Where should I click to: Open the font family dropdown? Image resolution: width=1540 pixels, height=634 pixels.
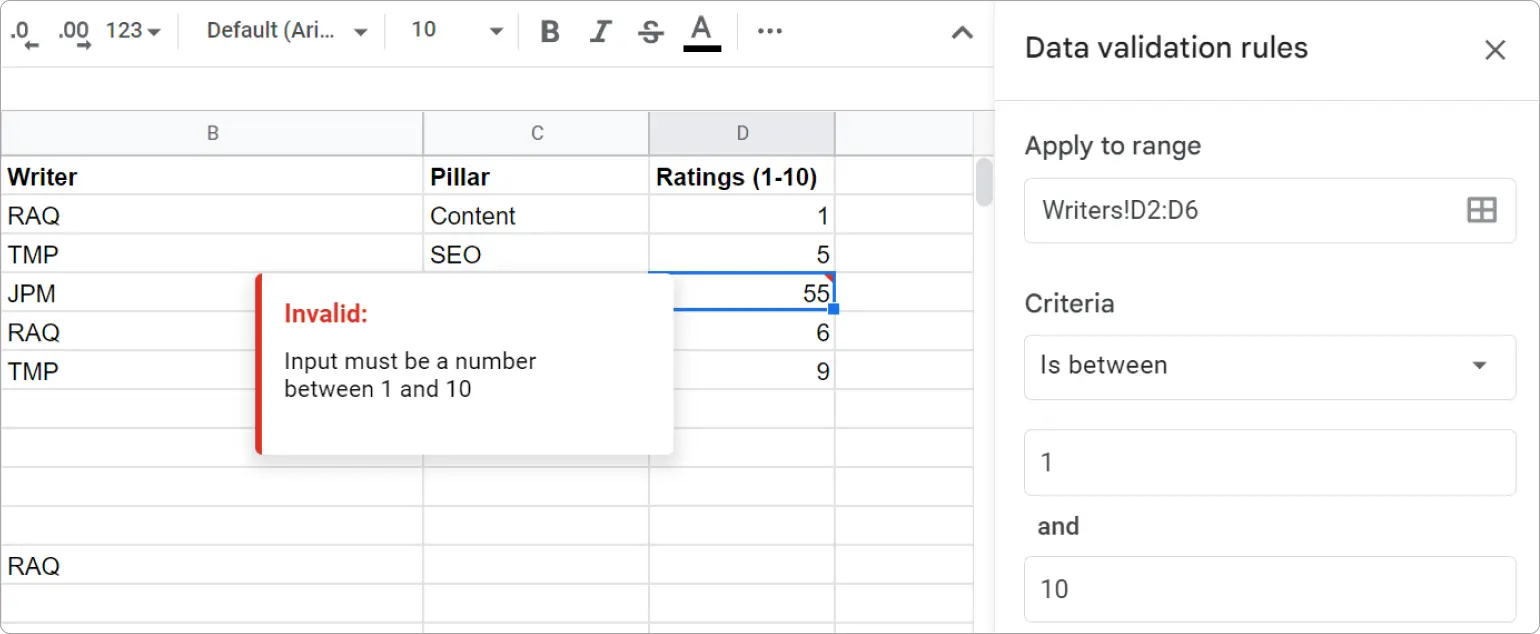[x=285, y=31]
